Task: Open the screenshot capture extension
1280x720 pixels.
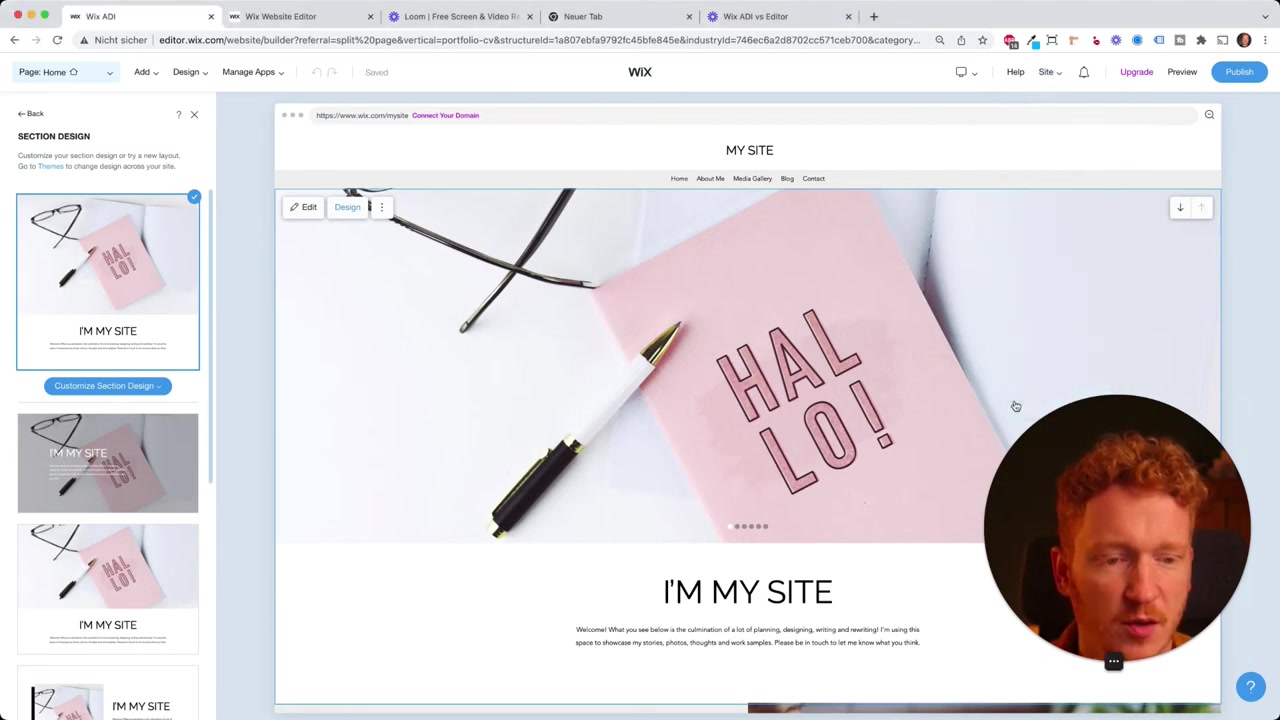Action: click(x=1052, y=40)
